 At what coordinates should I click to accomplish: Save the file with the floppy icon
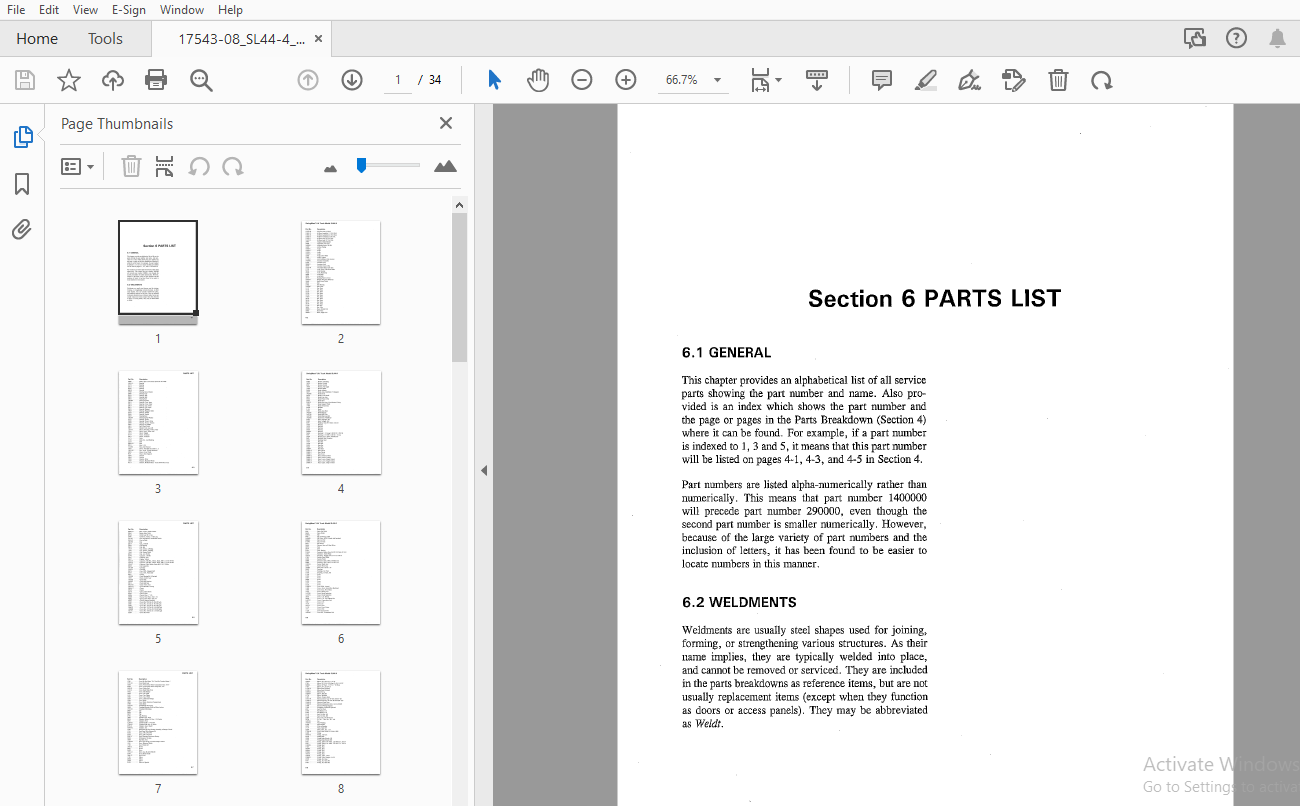tap(25, 80)
